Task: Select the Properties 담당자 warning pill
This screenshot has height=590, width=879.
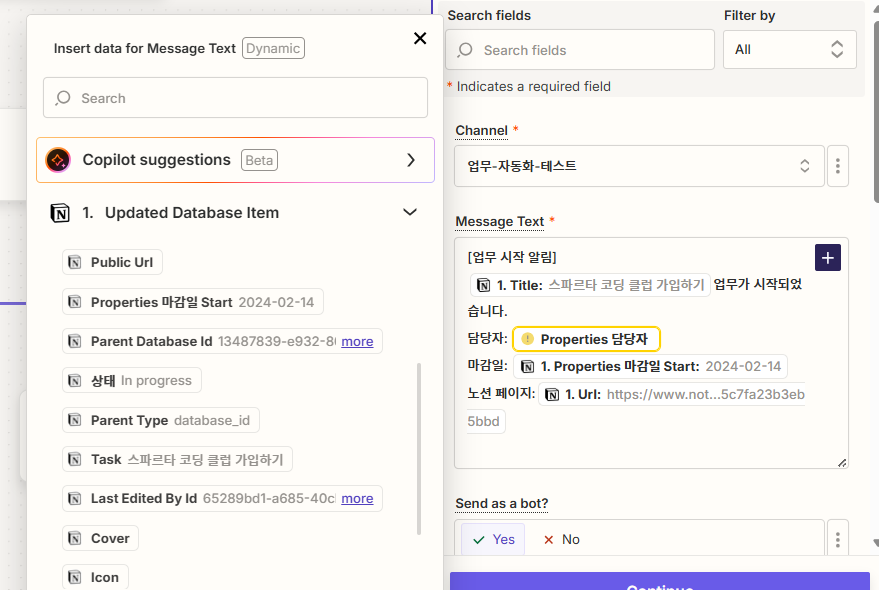Action: coord(586,339)
